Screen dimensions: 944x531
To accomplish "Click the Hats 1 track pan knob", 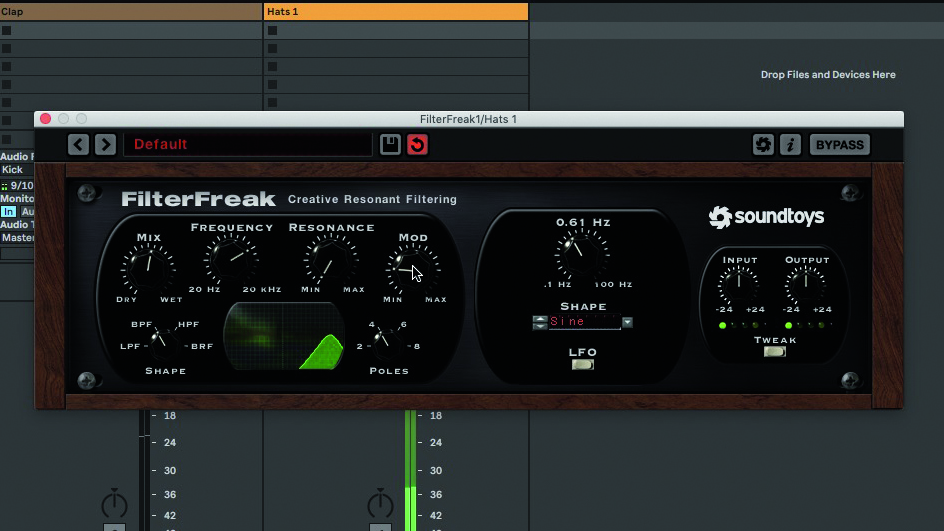I will [380, 504].
